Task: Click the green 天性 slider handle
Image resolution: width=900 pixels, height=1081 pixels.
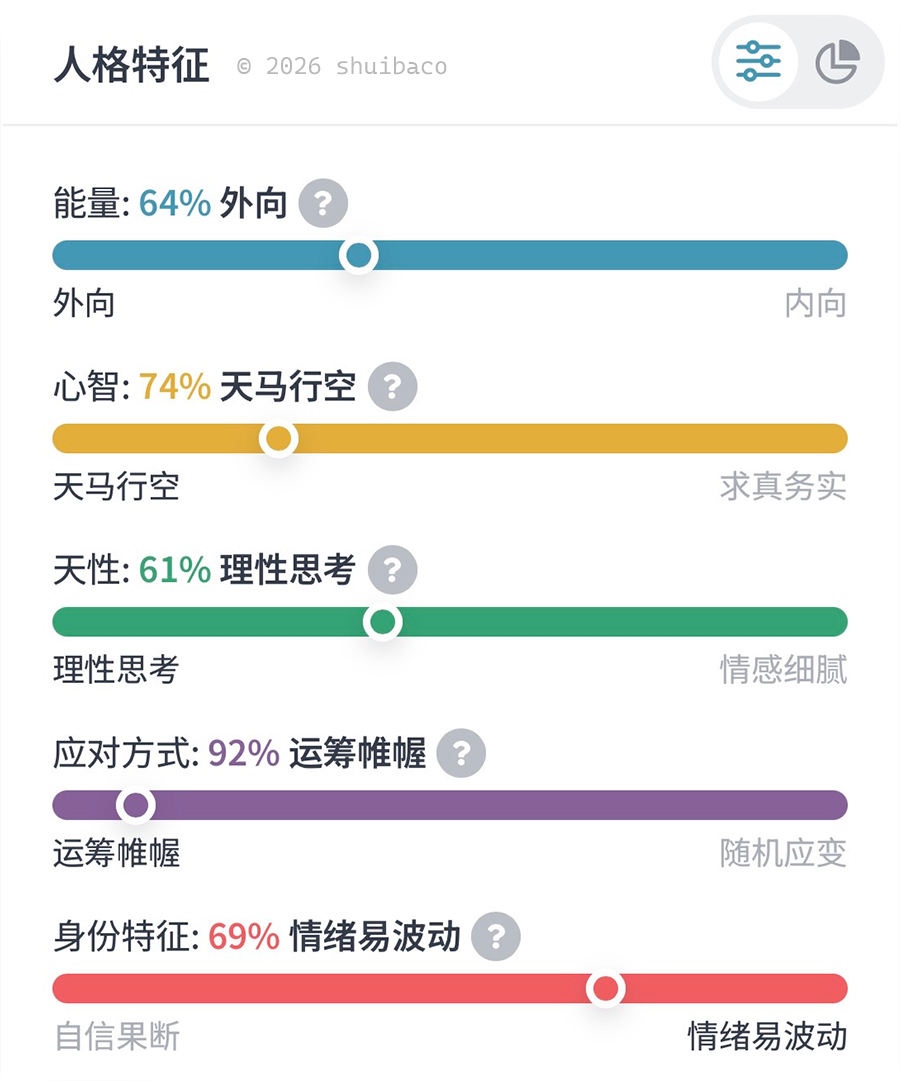Action: click(x=382, y=622)
